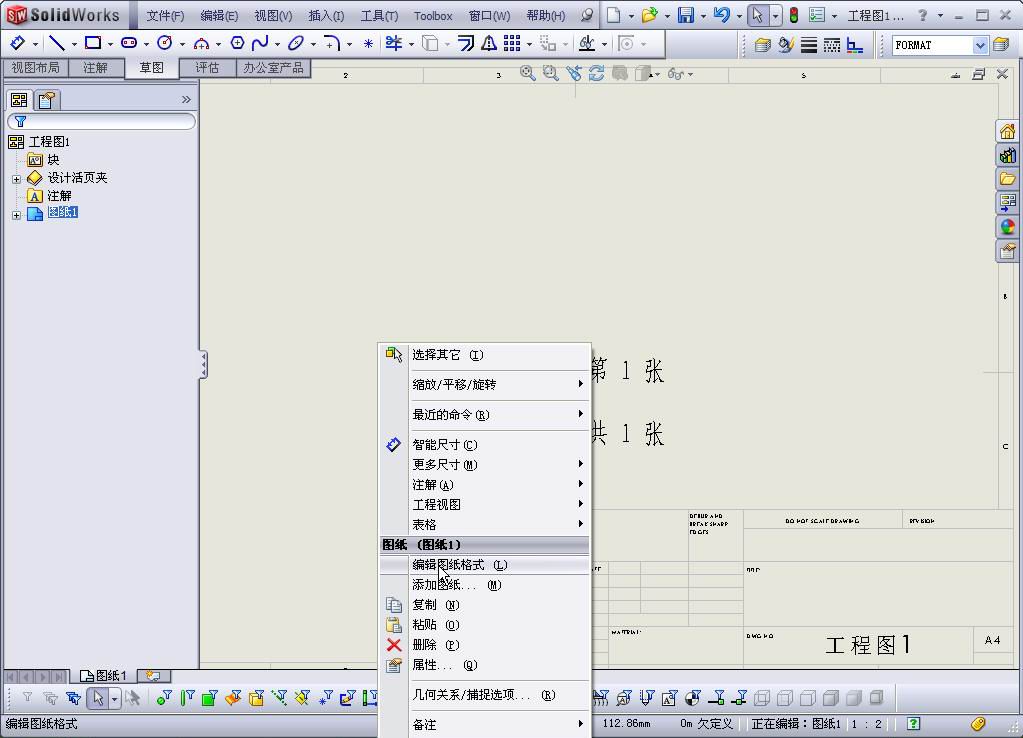The width and height of the screenshot is (1023, 738).
Task: Open Rectangle tool dropdown arrow
Action: point(110,44)
